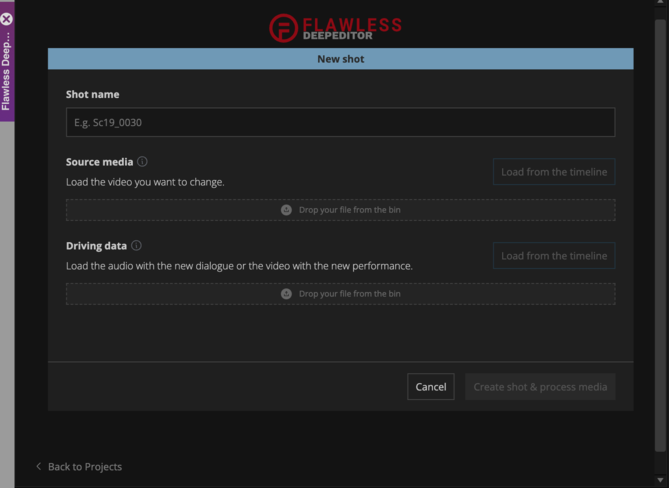The width and height of the screenshot is (669, 488).
Task: Click the scrollbar down arrow
Action: click(x=660, y=481)
